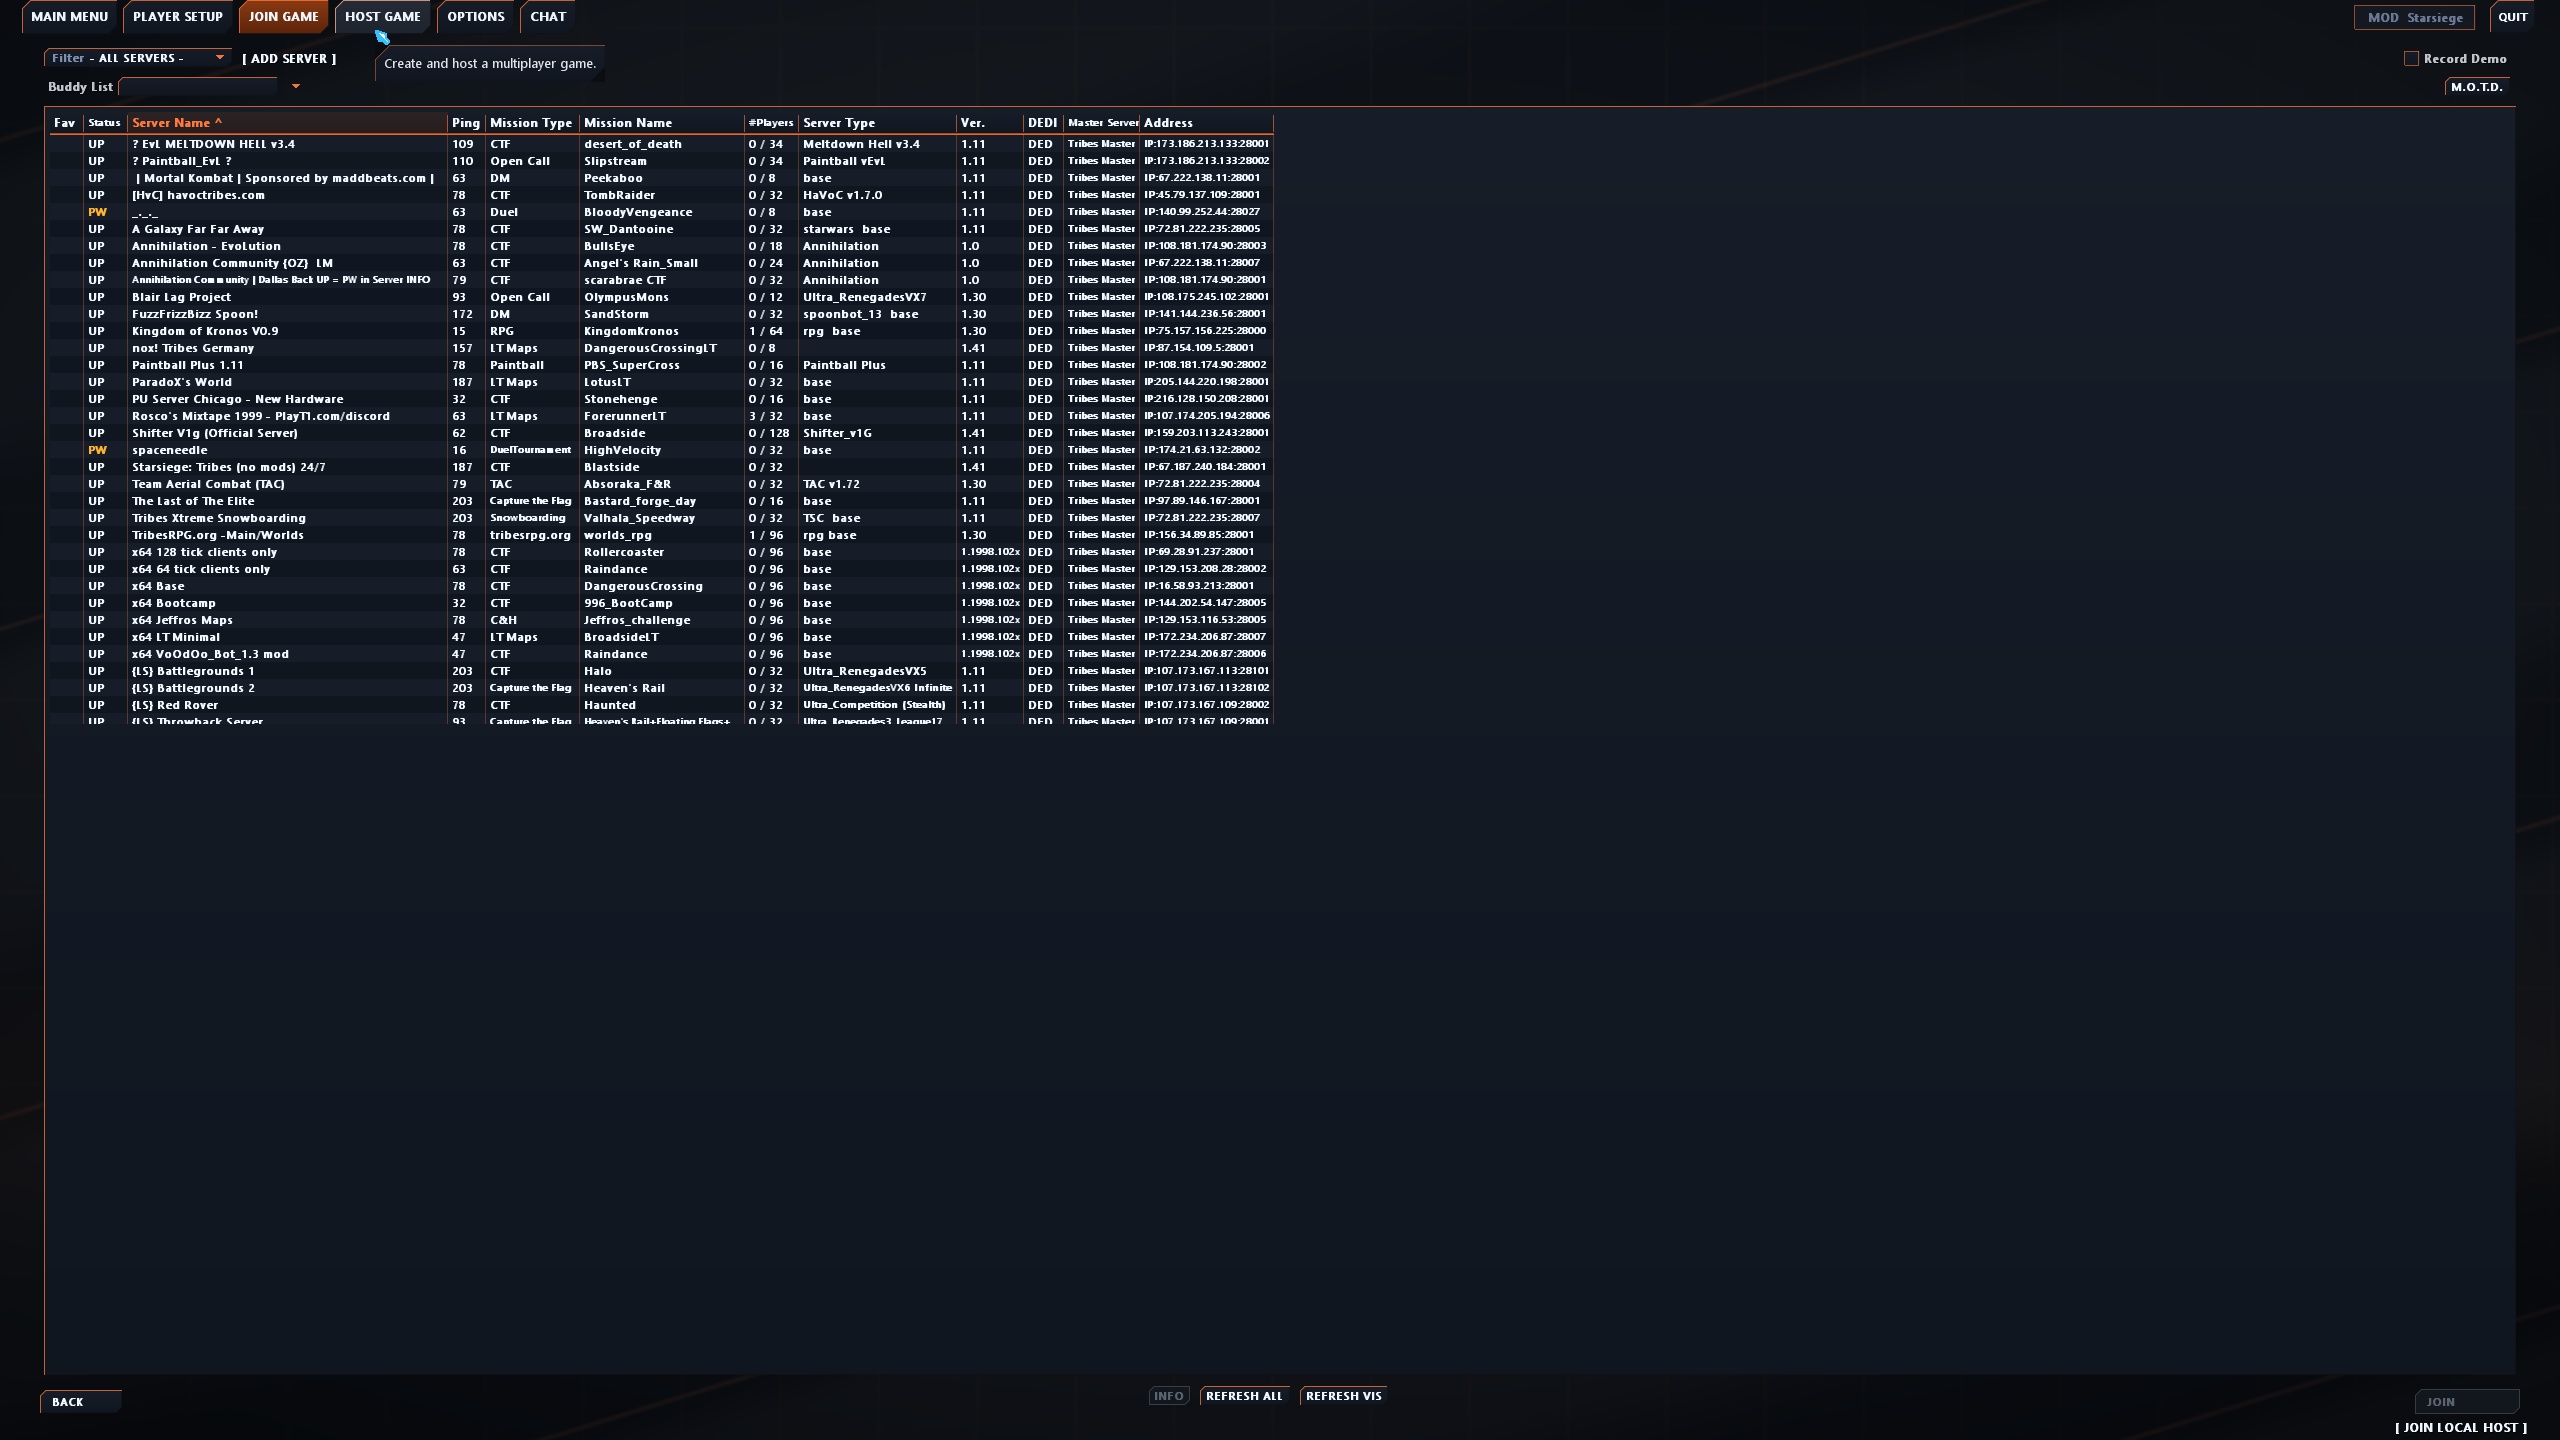Click the MOD Starsiege button
Image resolution: width=2560 pixels, height=1440 pixels.
[2412, 18]
